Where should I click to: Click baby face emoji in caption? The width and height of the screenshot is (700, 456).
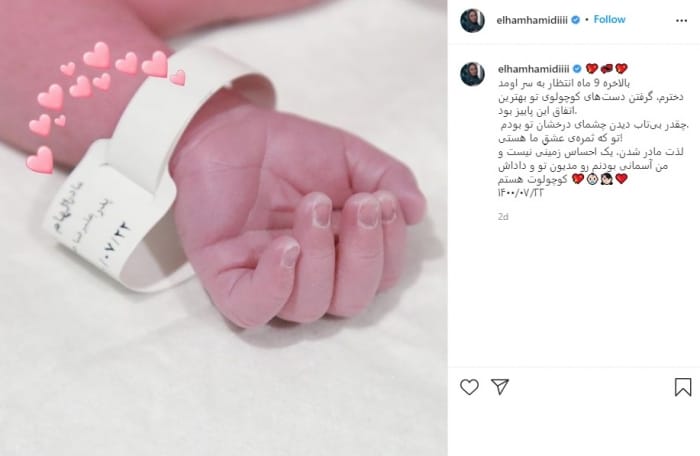coord(592,180)
